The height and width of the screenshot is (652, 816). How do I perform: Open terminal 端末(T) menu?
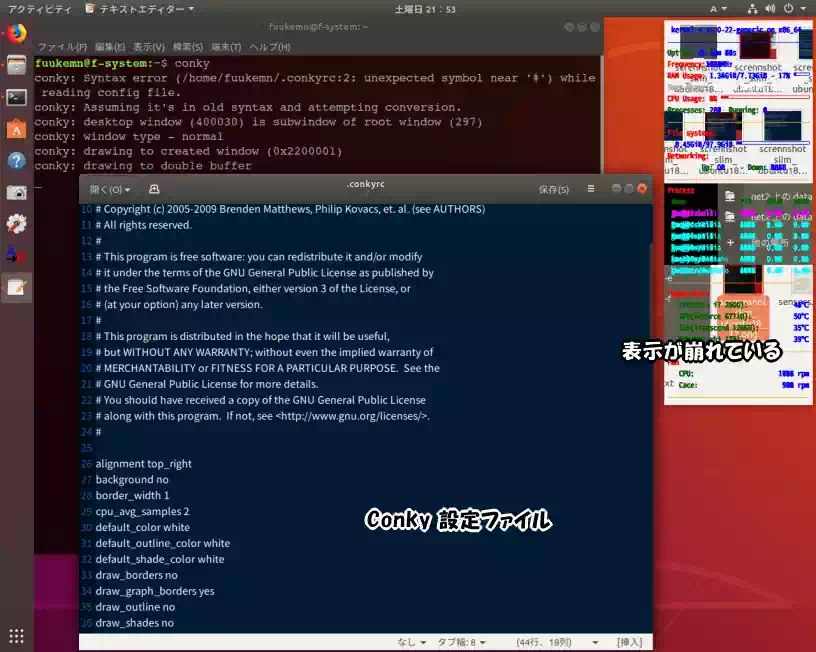[x=226, y=47]
